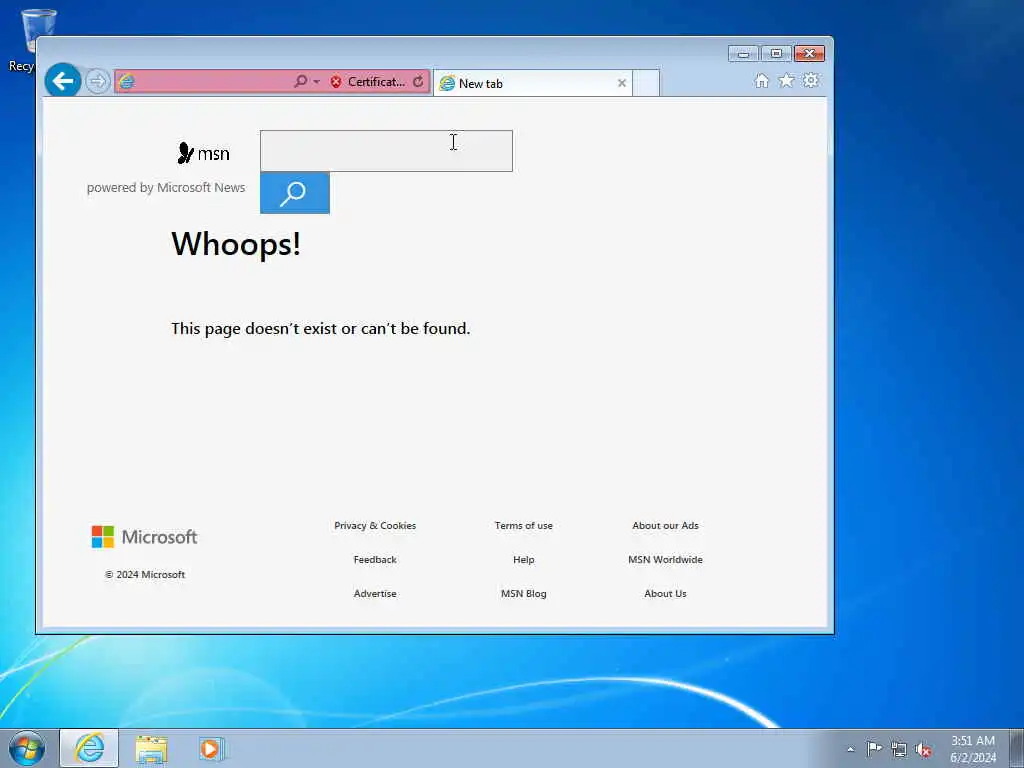Click the IE page icon in address bar
1024x768 pixels.
click(x=127, y=82)
